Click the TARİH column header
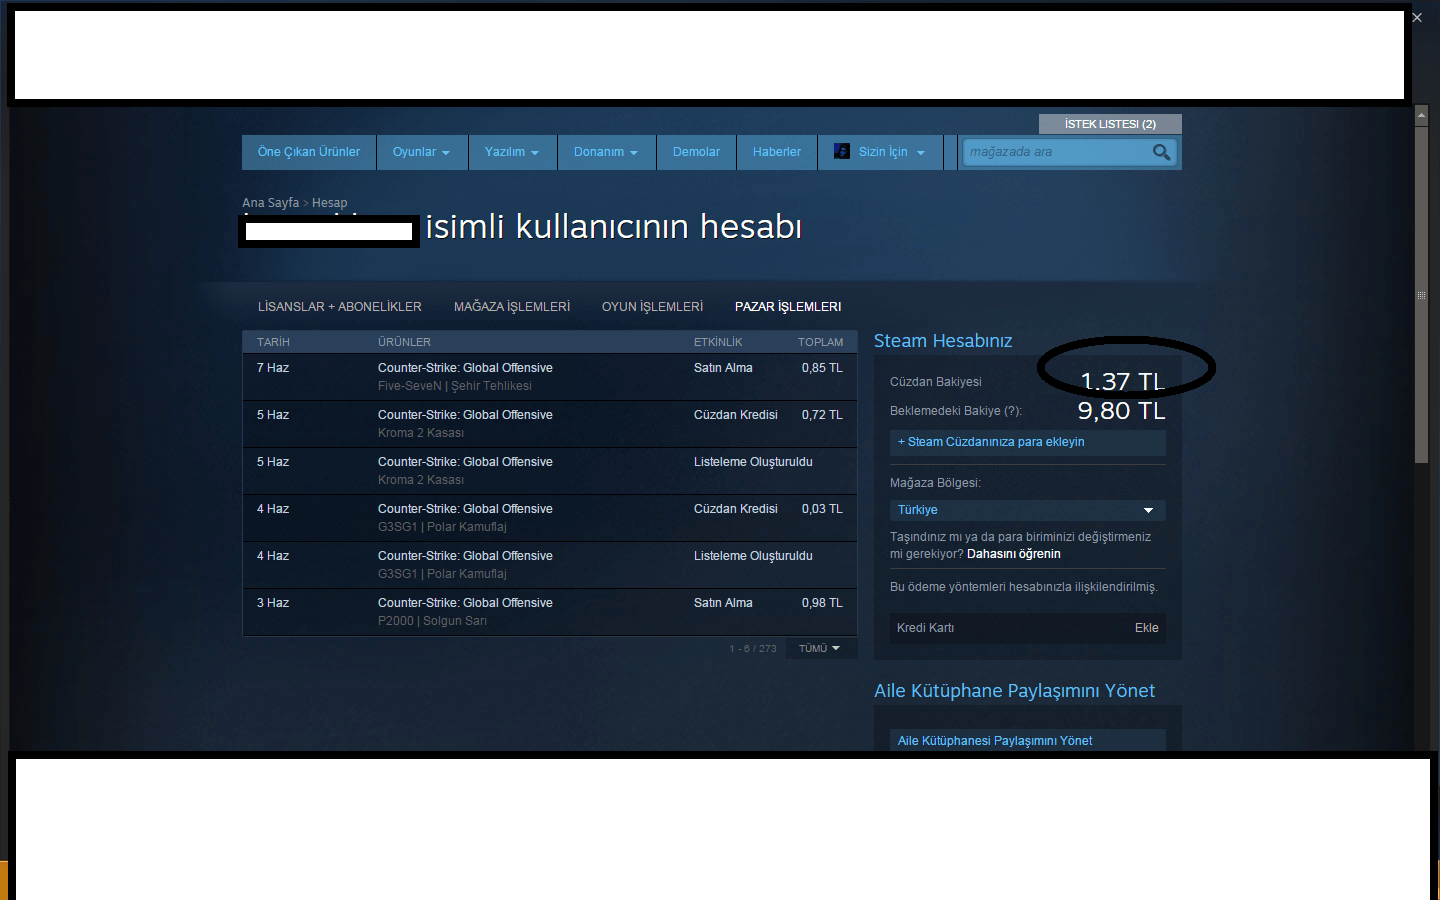 pos(273,342)
